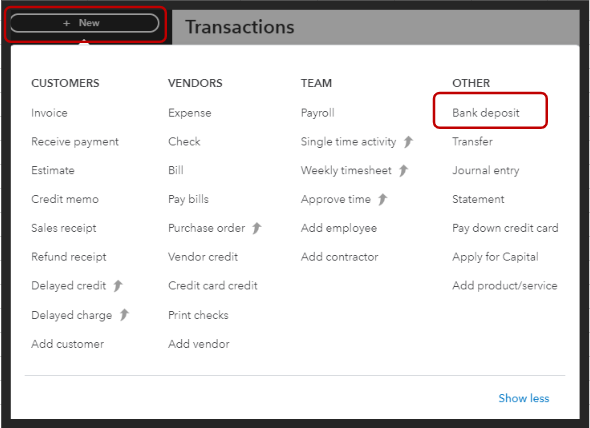This screenshot has height=428, width=590.
Task: Choose Transfer option
Action: click(473, 142)
